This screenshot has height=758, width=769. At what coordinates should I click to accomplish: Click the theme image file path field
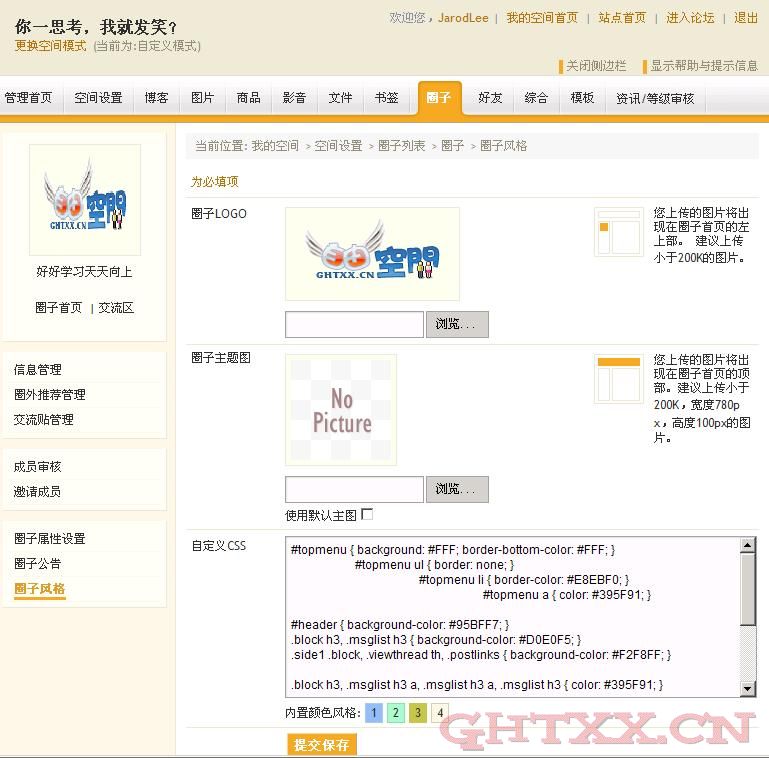click(354, 489)
